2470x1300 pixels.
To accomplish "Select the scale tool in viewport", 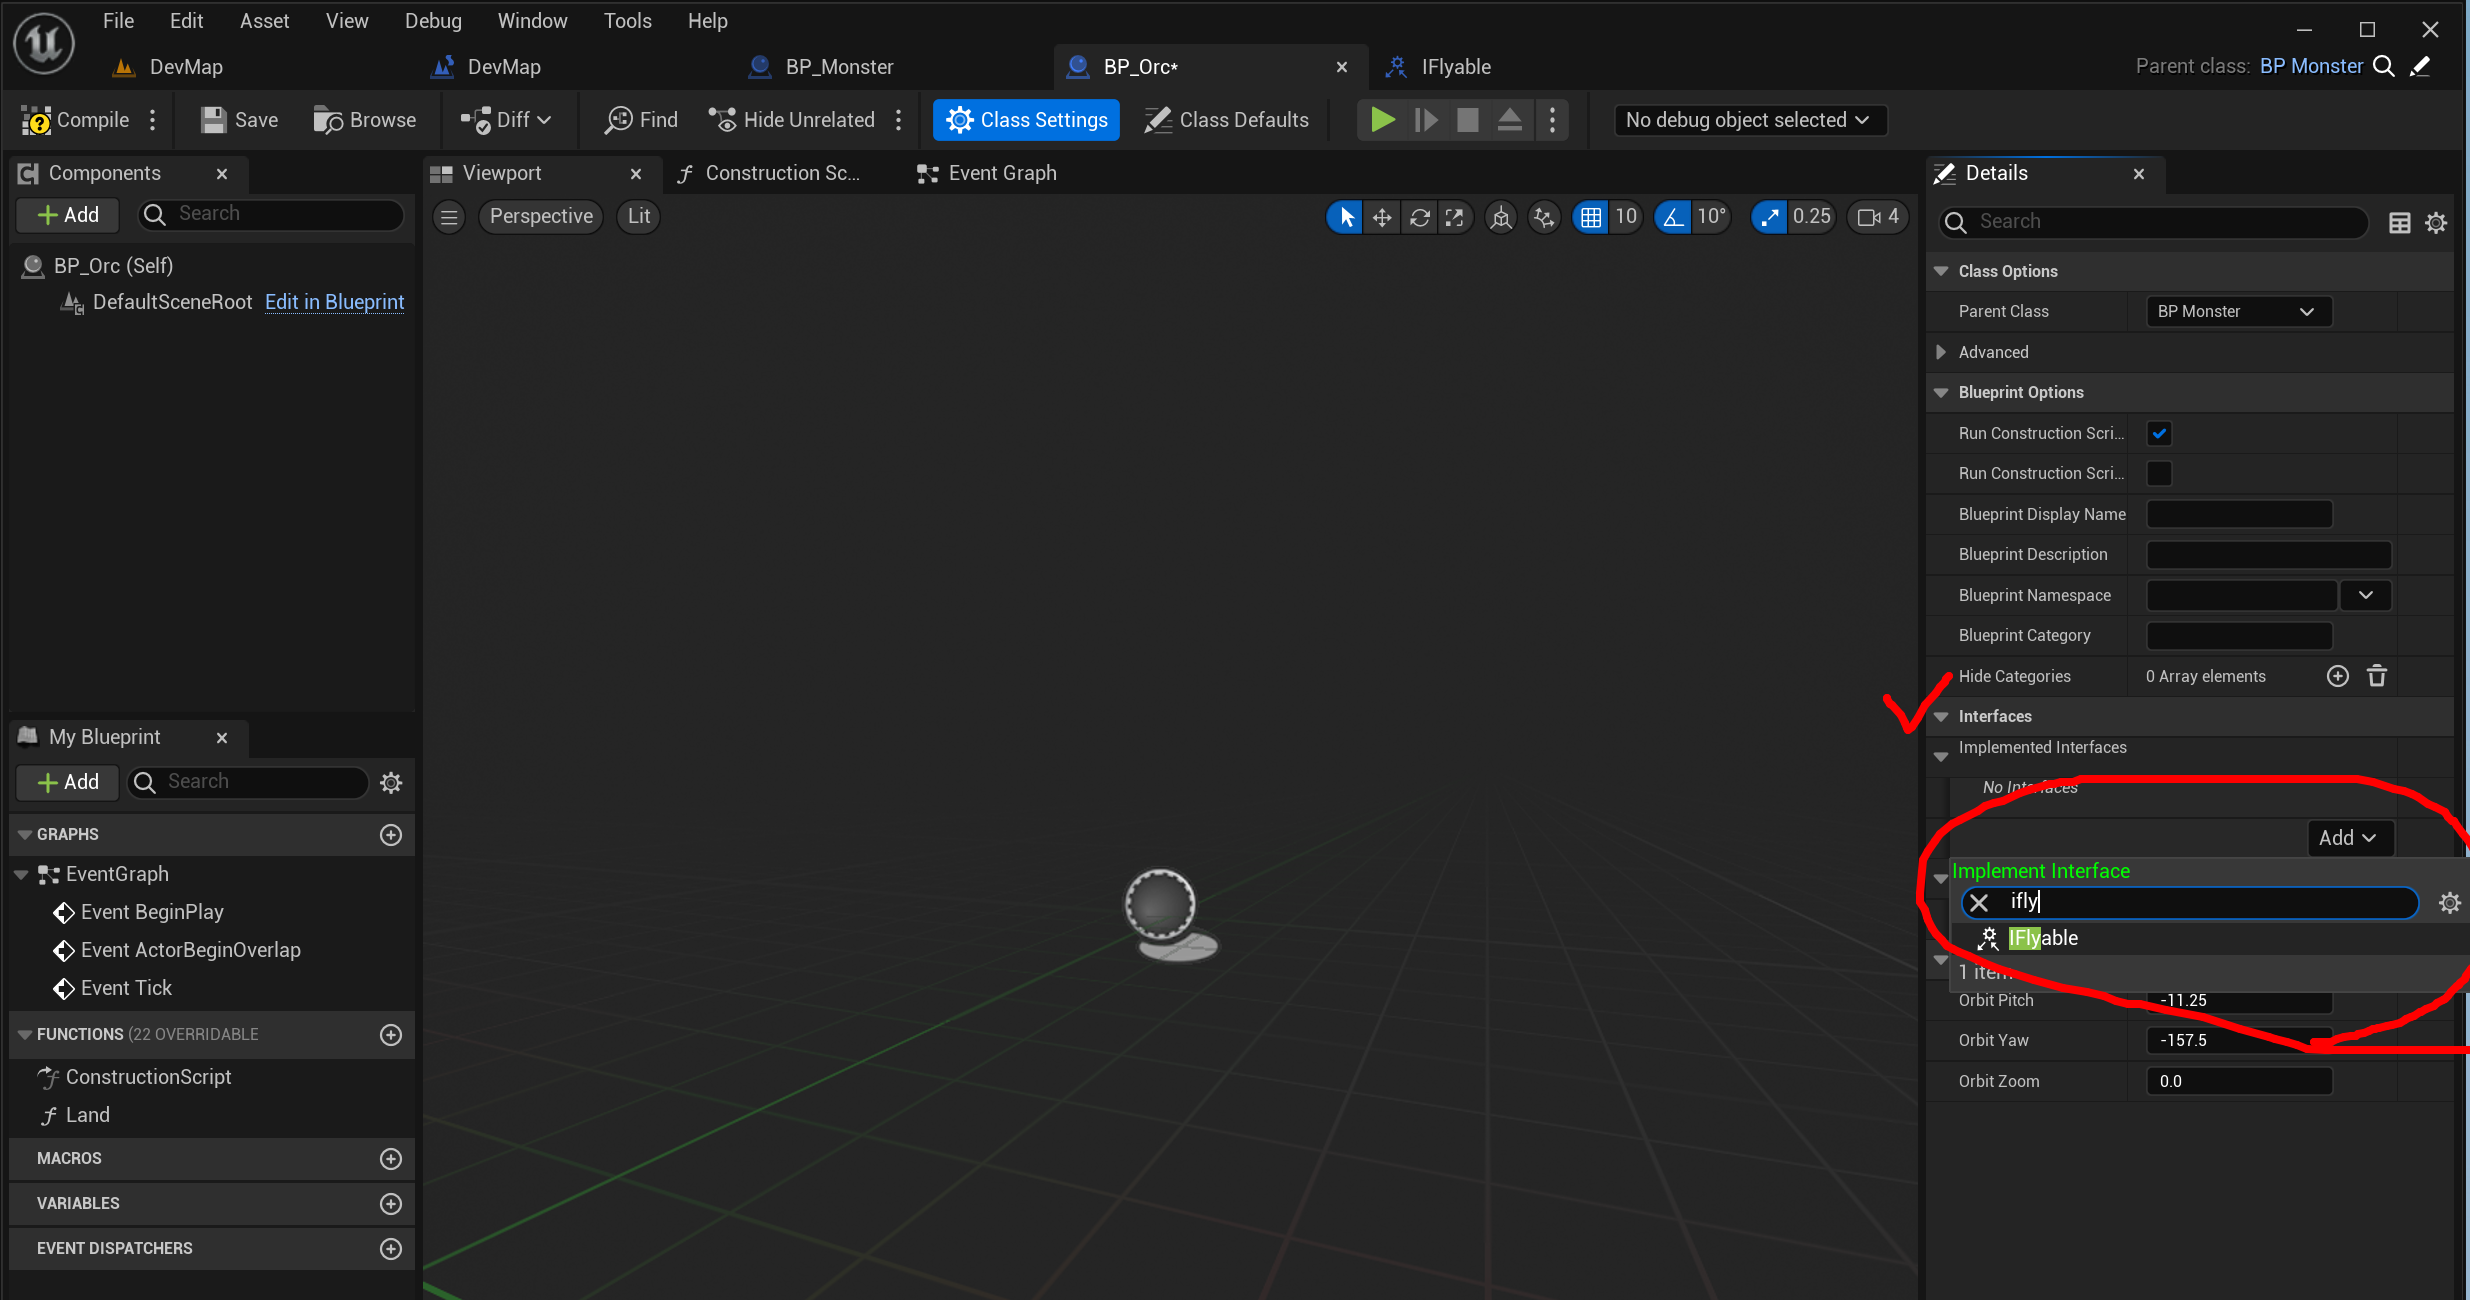I will click(x=1455, y=217).
